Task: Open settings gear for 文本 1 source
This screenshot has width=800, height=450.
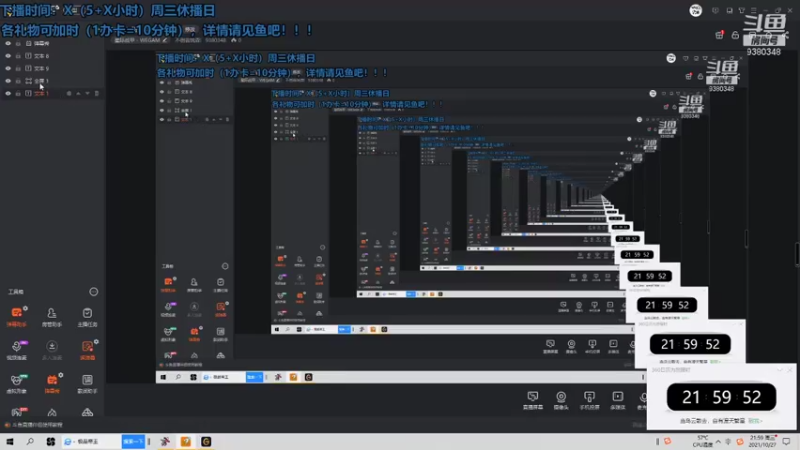Action: coord(69,93)
